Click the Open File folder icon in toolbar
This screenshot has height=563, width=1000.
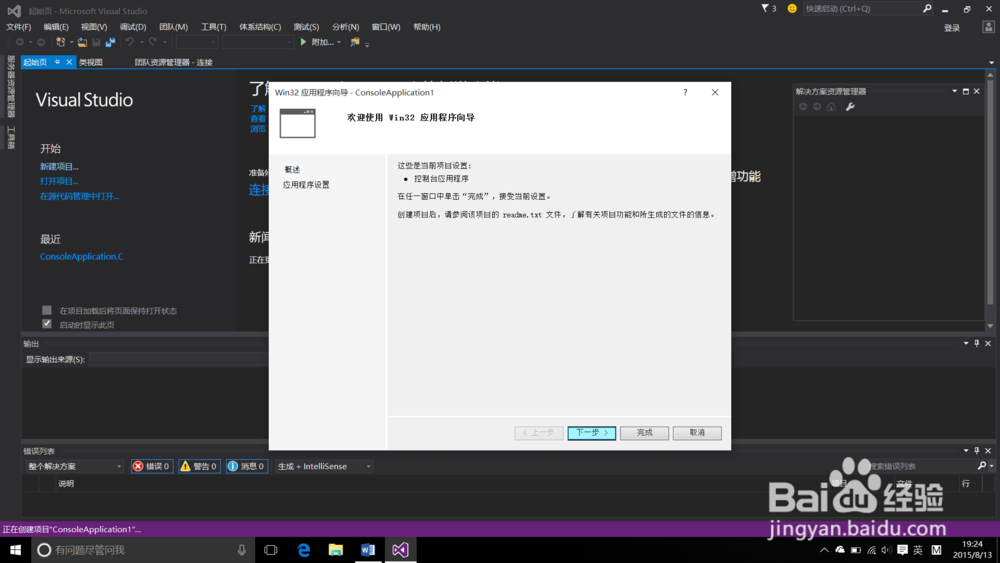tap(82, 42)
